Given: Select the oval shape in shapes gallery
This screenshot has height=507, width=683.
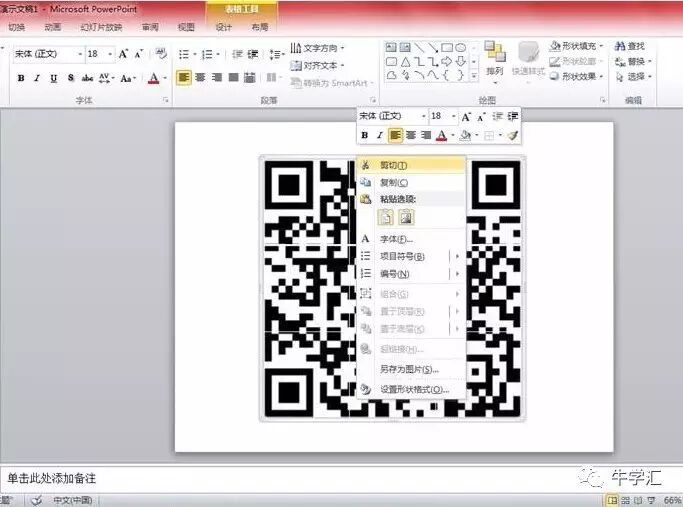Looking at the screenshot, I should coord(461,47).
